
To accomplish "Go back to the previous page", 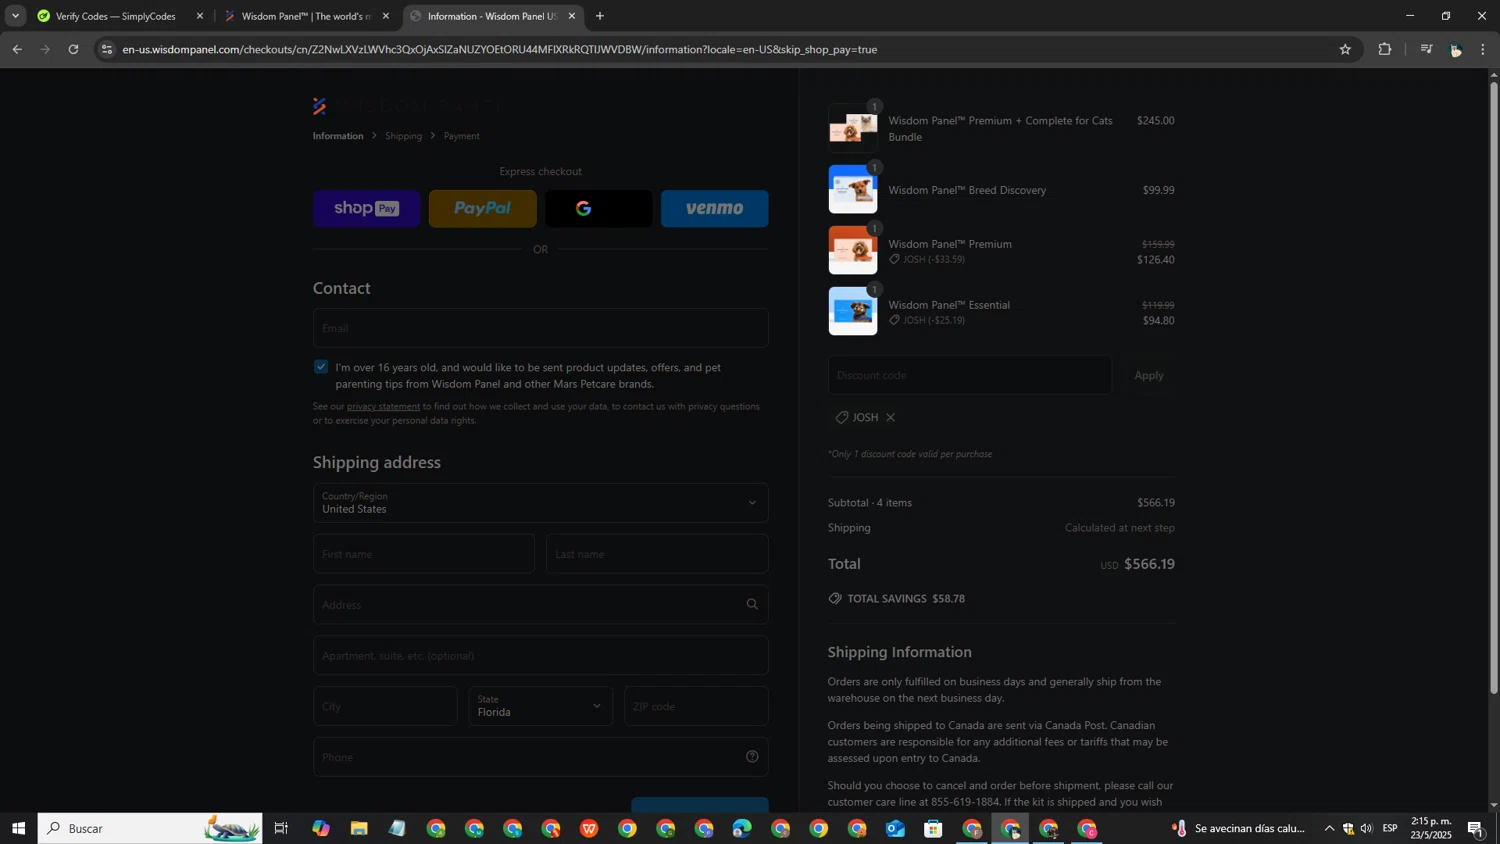I will 17,49.
